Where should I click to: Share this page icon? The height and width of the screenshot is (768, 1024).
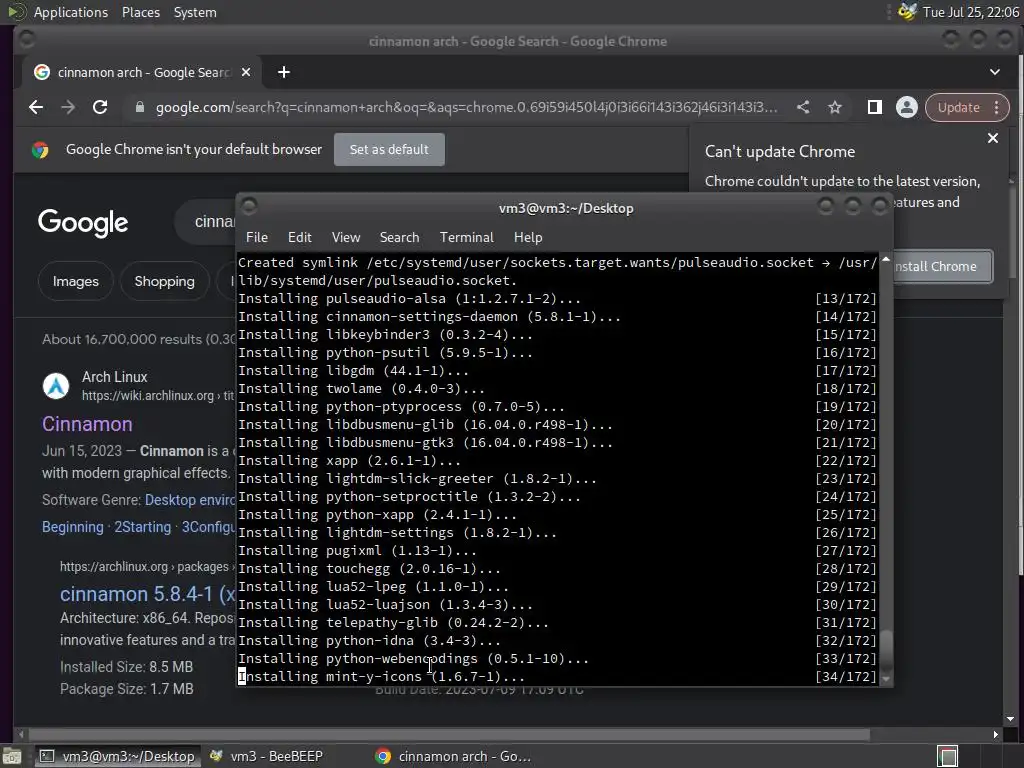[803, 107]
